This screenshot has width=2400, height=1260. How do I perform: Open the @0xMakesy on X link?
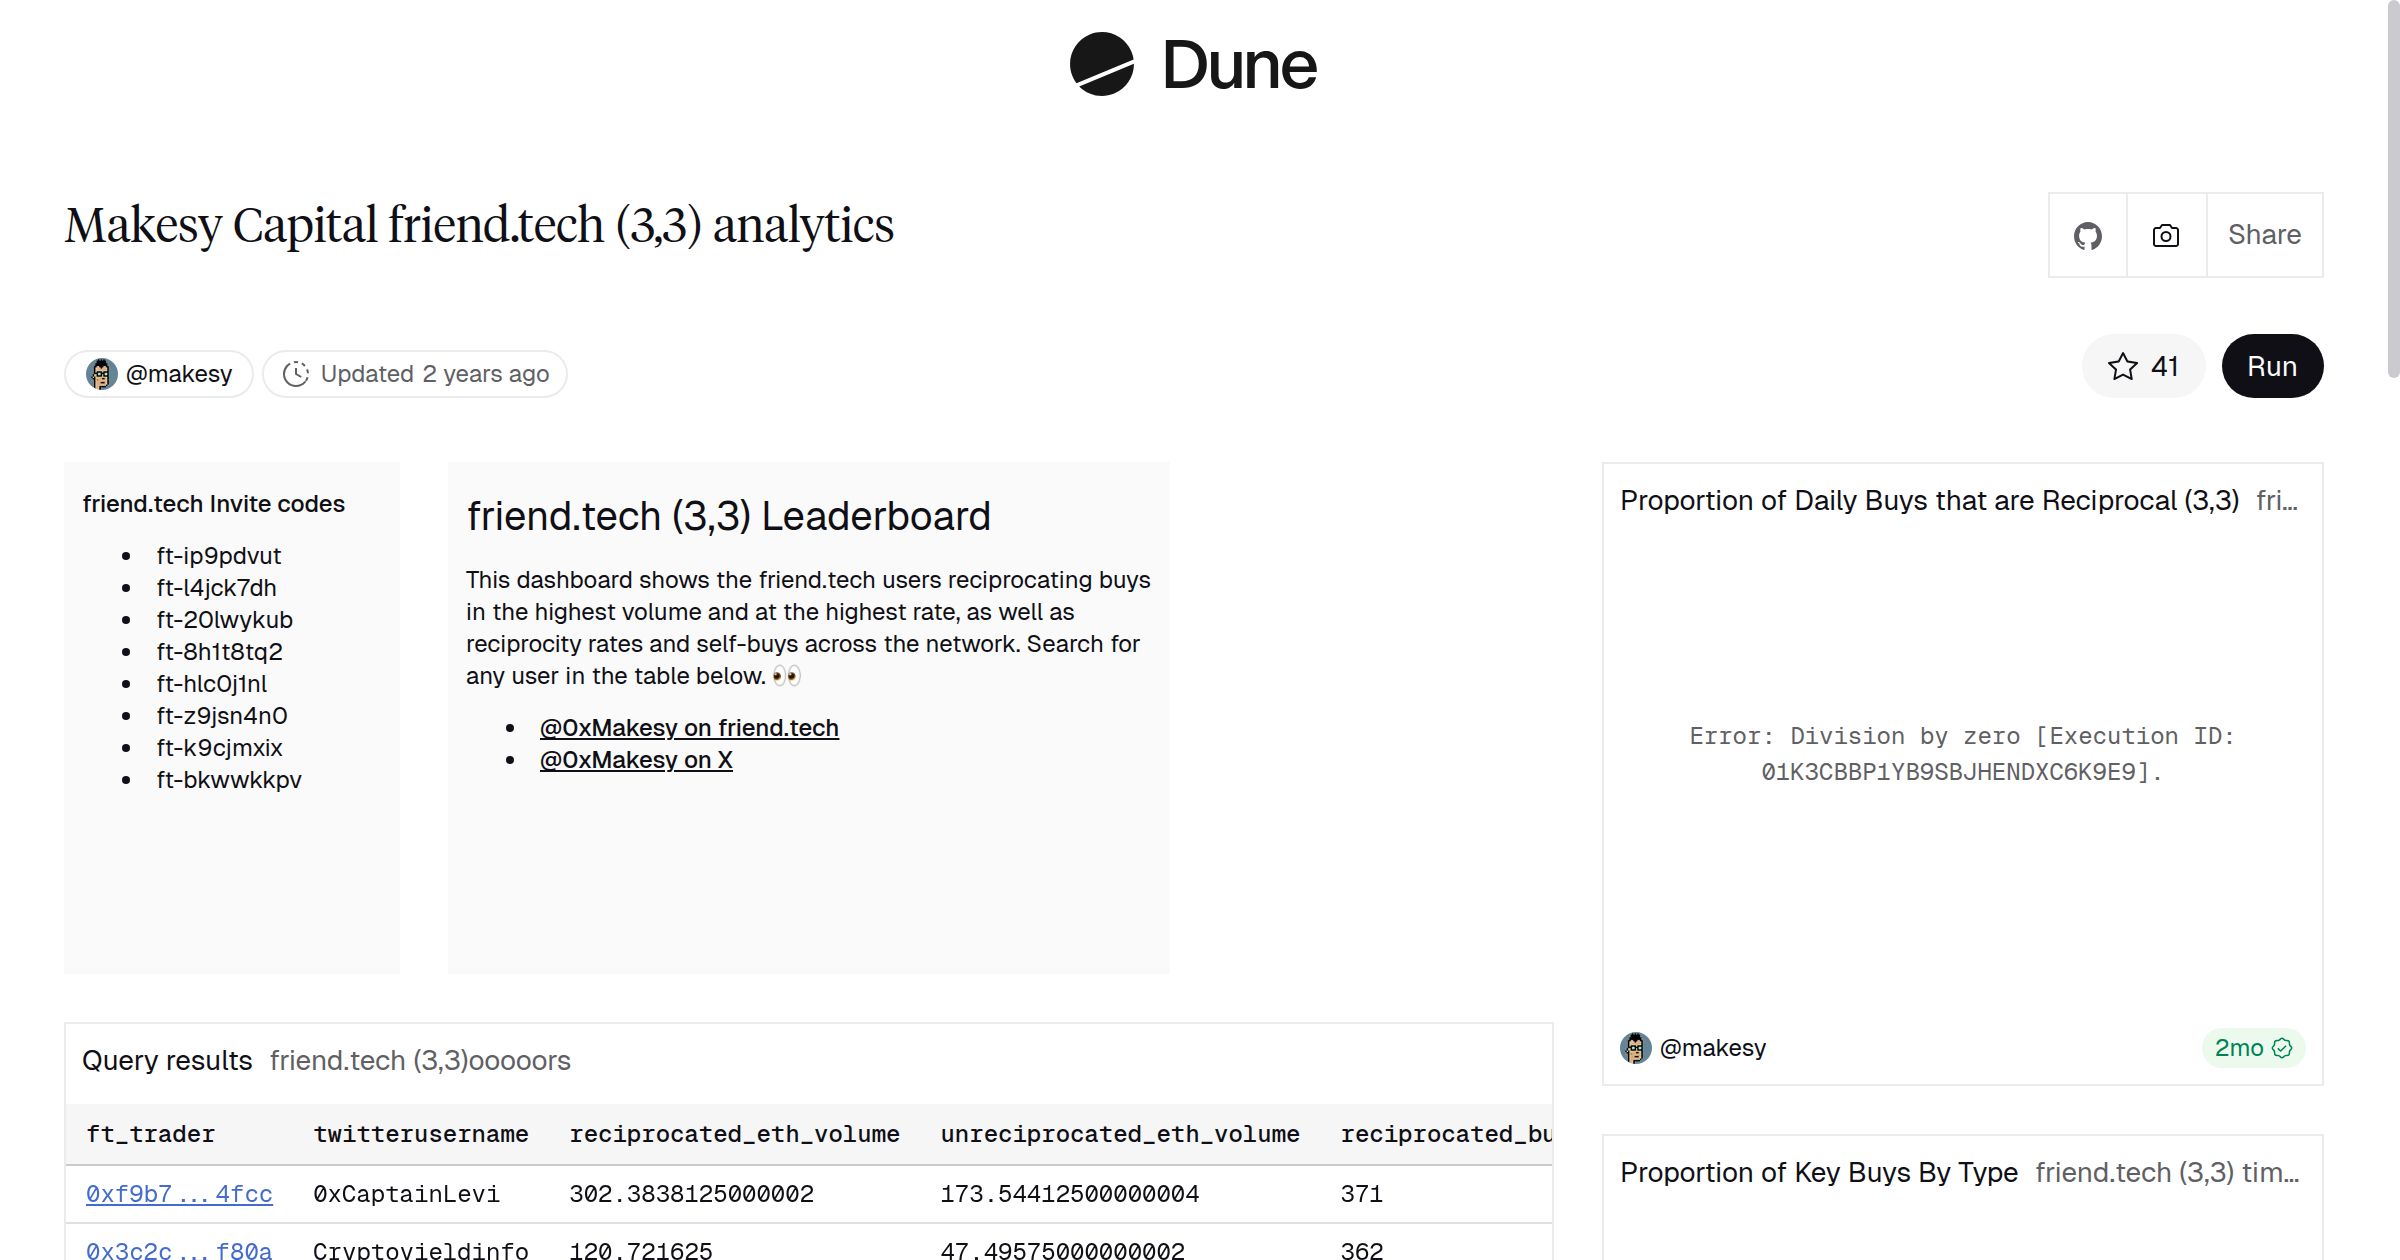pyautogui.click(x=636, y=759)
